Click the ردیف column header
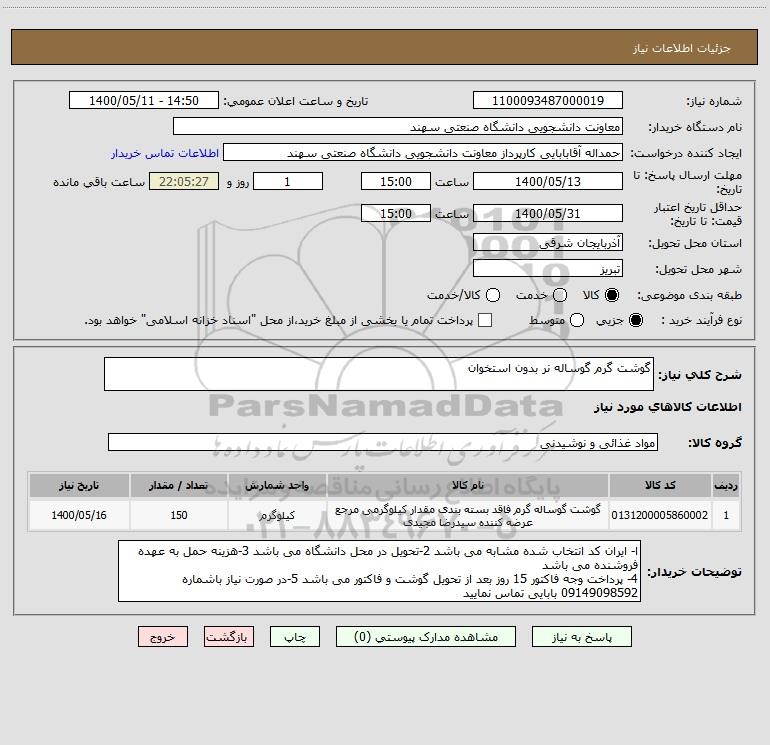Screen dimensions: 770x745 coord(726,485)
